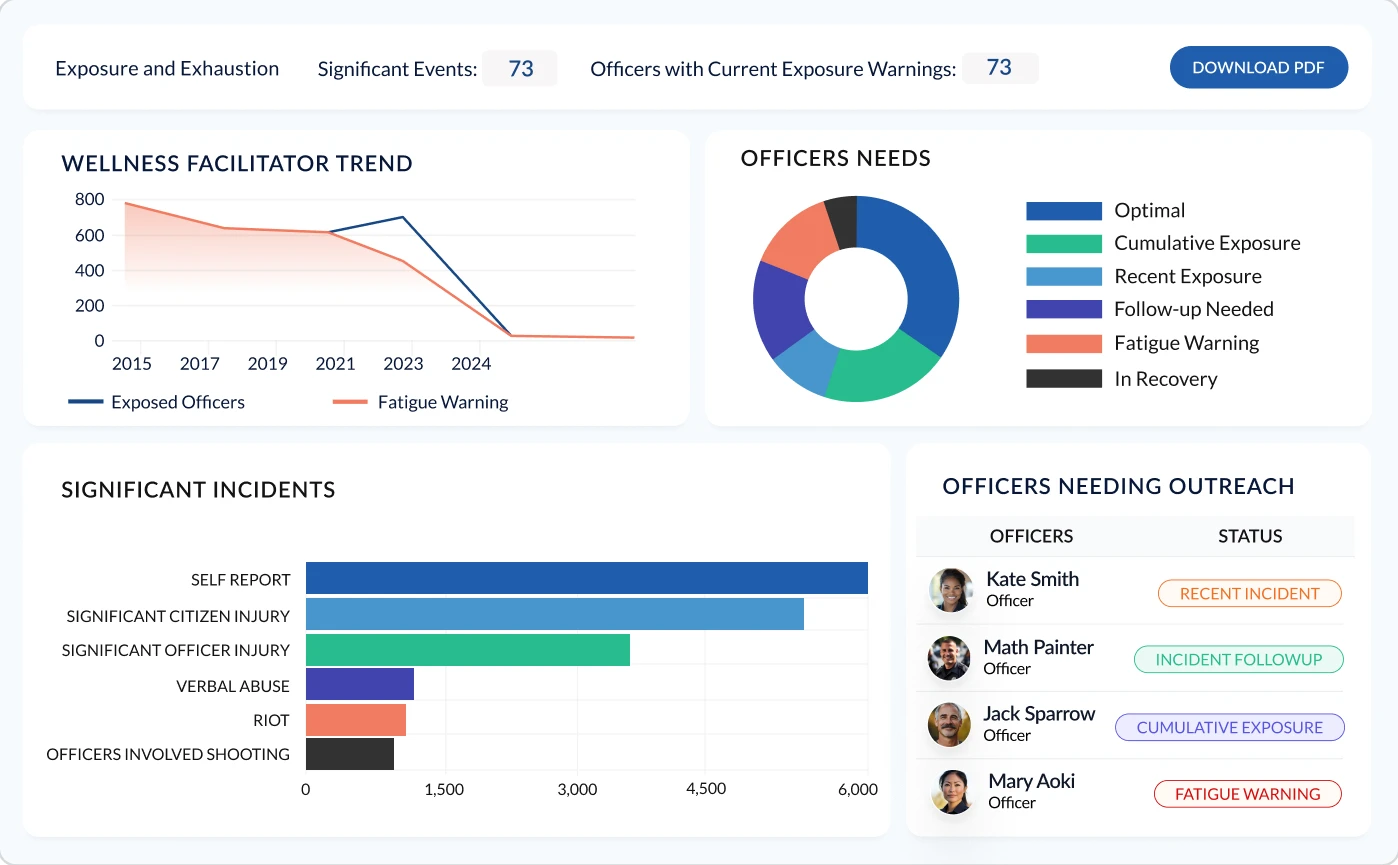Click the Fatigue Warning status badge

(1247, 794)
